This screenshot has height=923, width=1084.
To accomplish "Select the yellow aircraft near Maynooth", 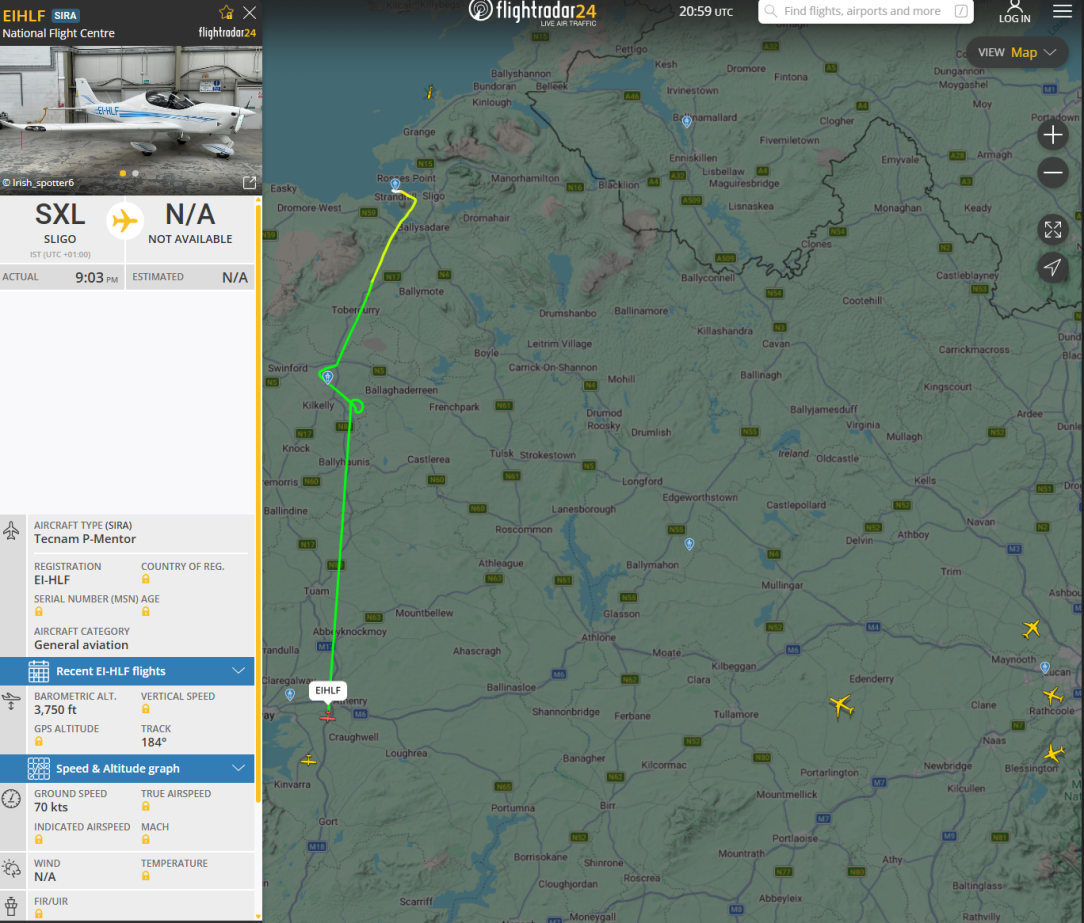I will (1031, 628).
